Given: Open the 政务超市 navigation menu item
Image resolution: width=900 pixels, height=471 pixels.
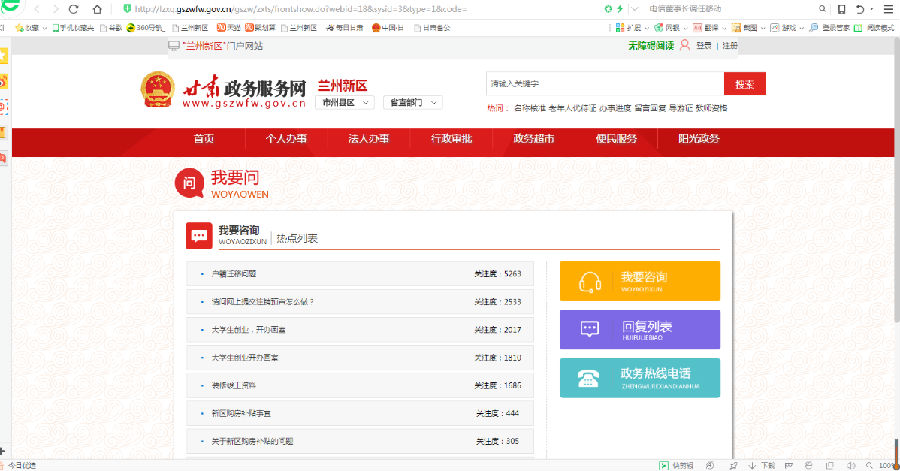Looking at the screenshot, I should coord(534,139).
